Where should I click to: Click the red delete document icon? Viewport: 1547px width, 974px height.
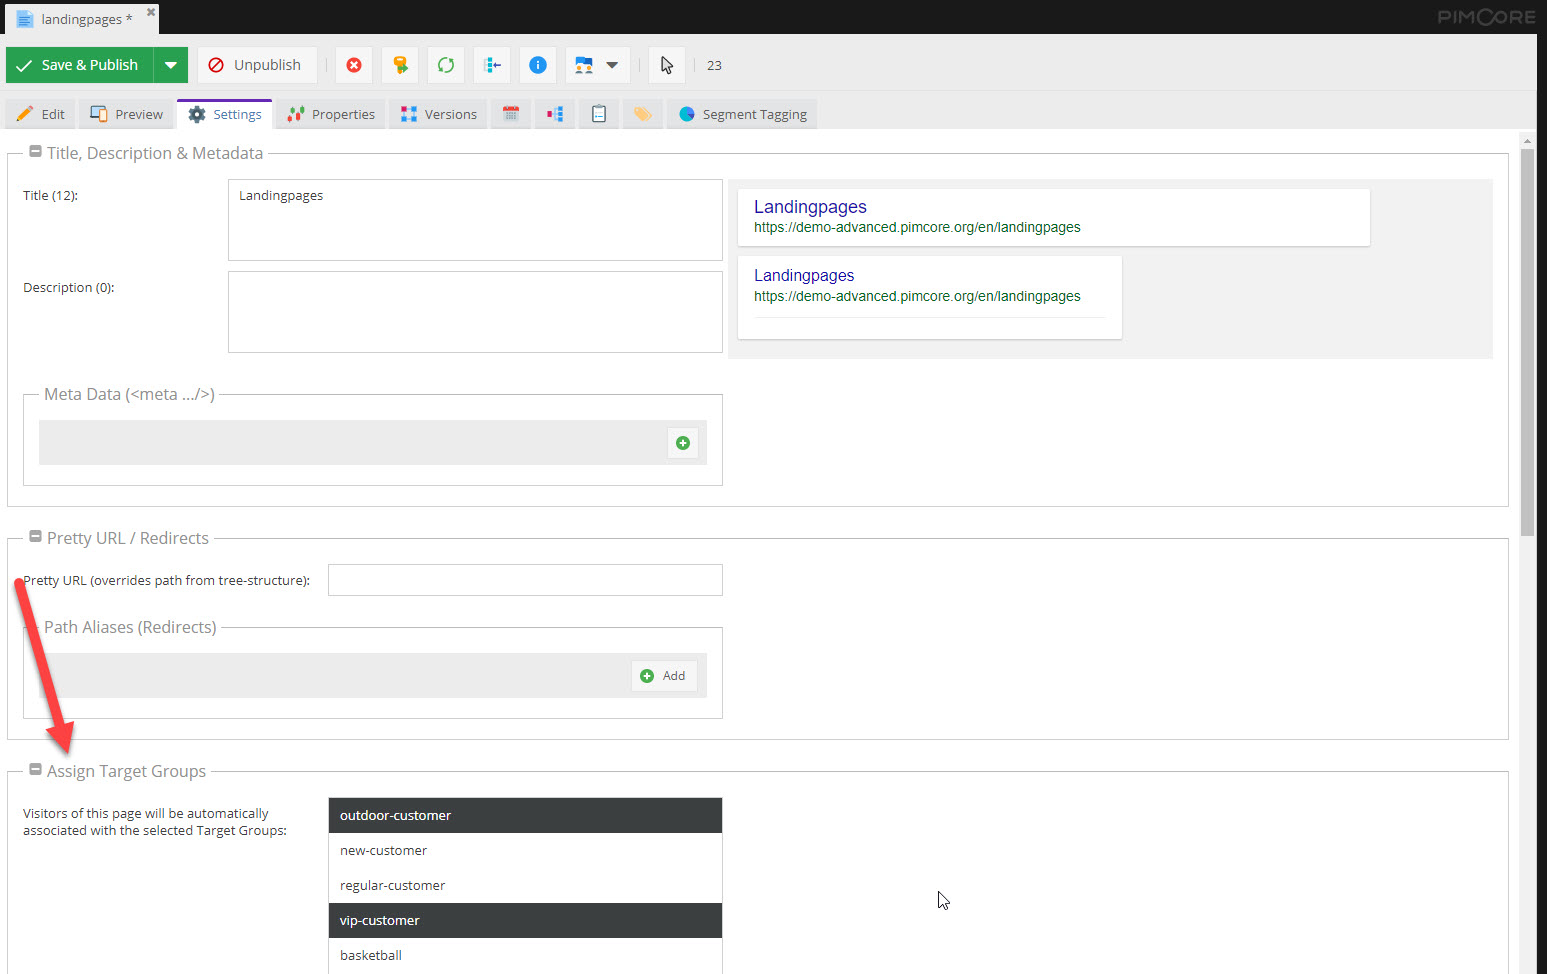click(354, 65)
